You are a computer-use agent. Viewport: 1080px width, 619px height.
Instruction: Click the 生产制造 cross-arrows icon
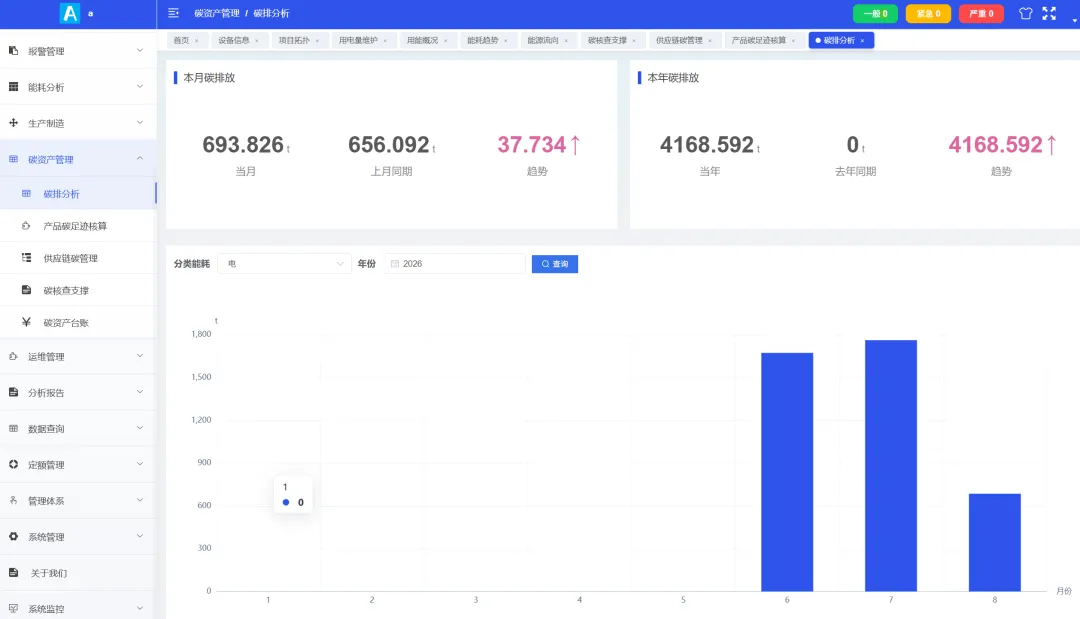(13, 123)
